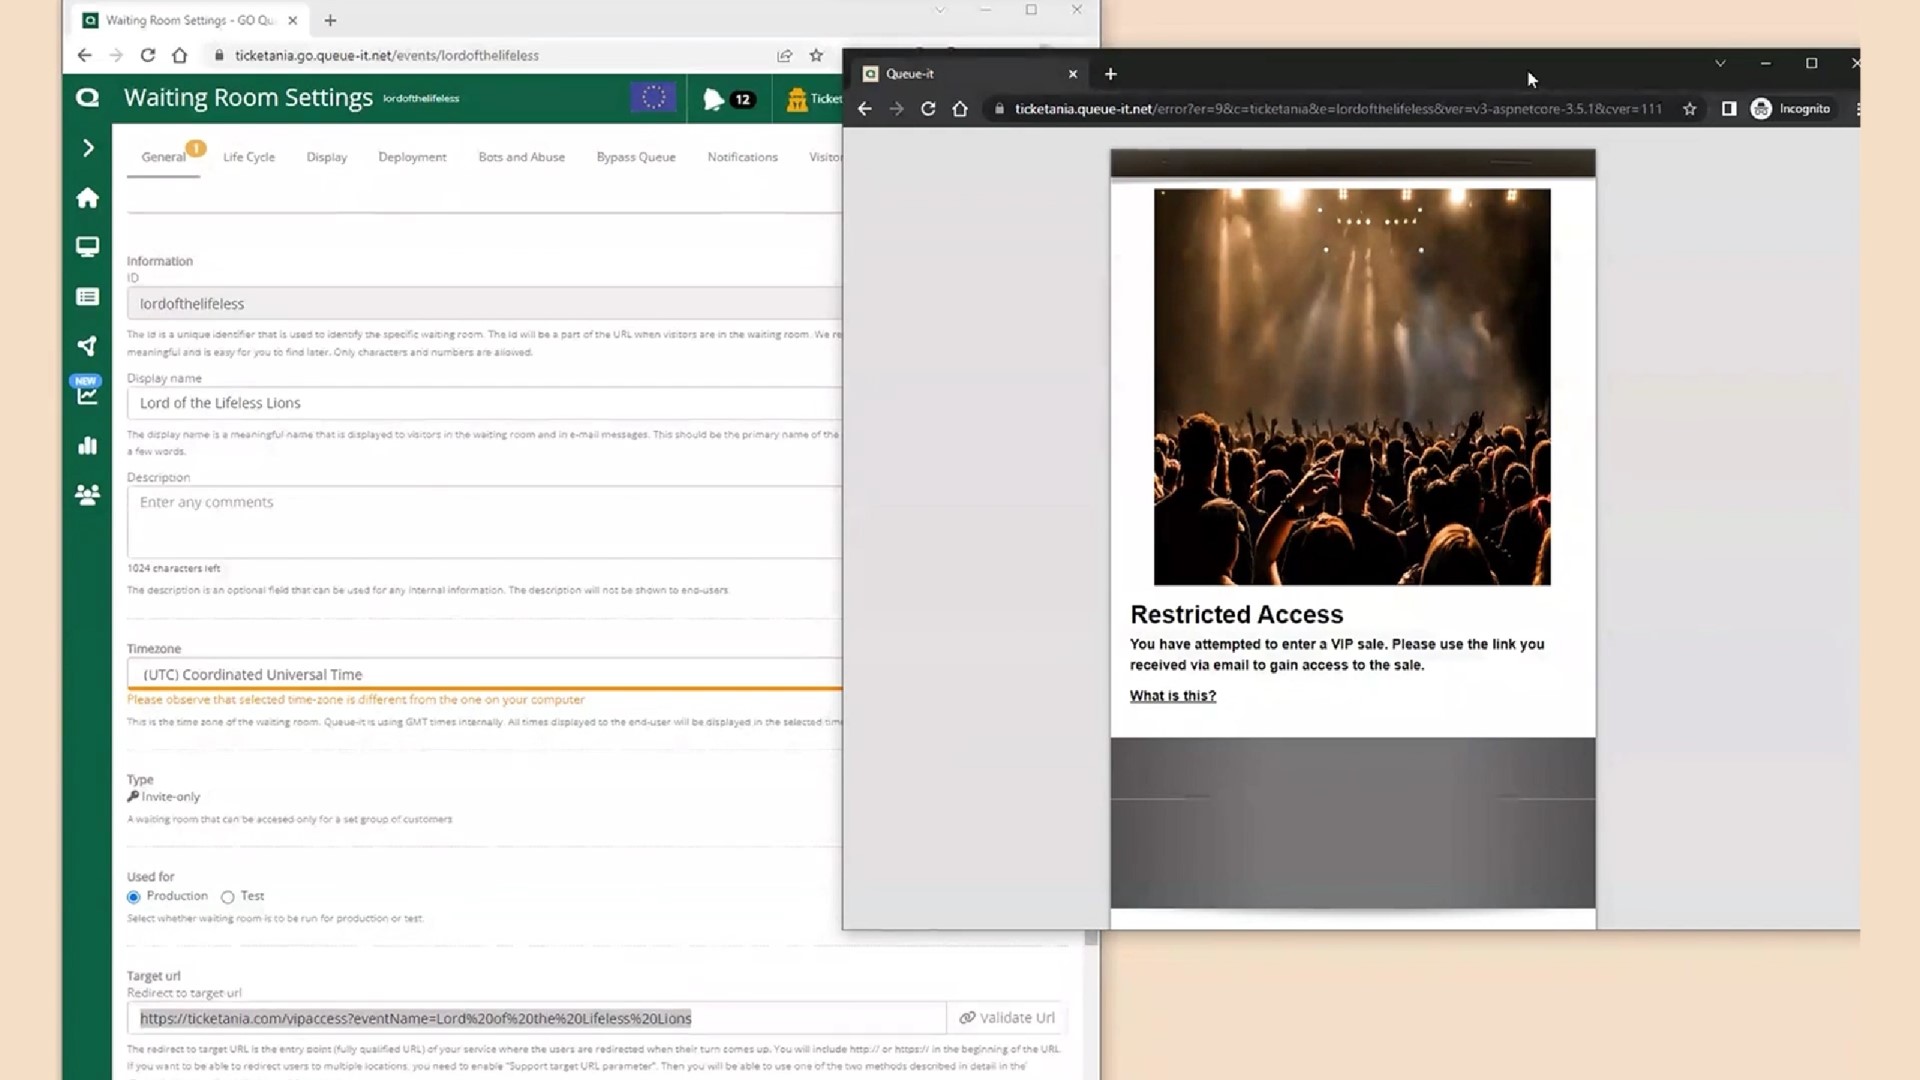Screen dimensions: 1920x1080
Task: Open tab search dropdown in Incognito window
Action: 1720,63
